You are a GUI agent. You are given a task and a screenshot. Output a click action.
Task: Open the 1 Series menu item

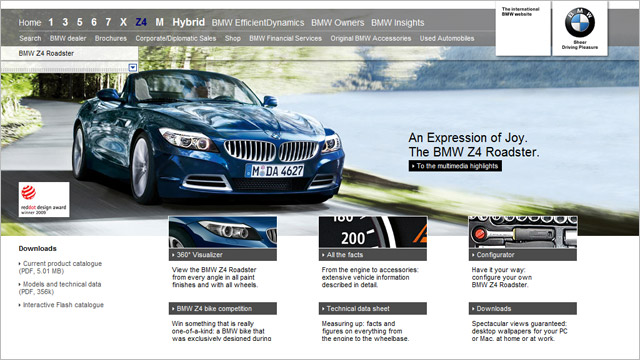pyautogui.click(x=51, y=22)
